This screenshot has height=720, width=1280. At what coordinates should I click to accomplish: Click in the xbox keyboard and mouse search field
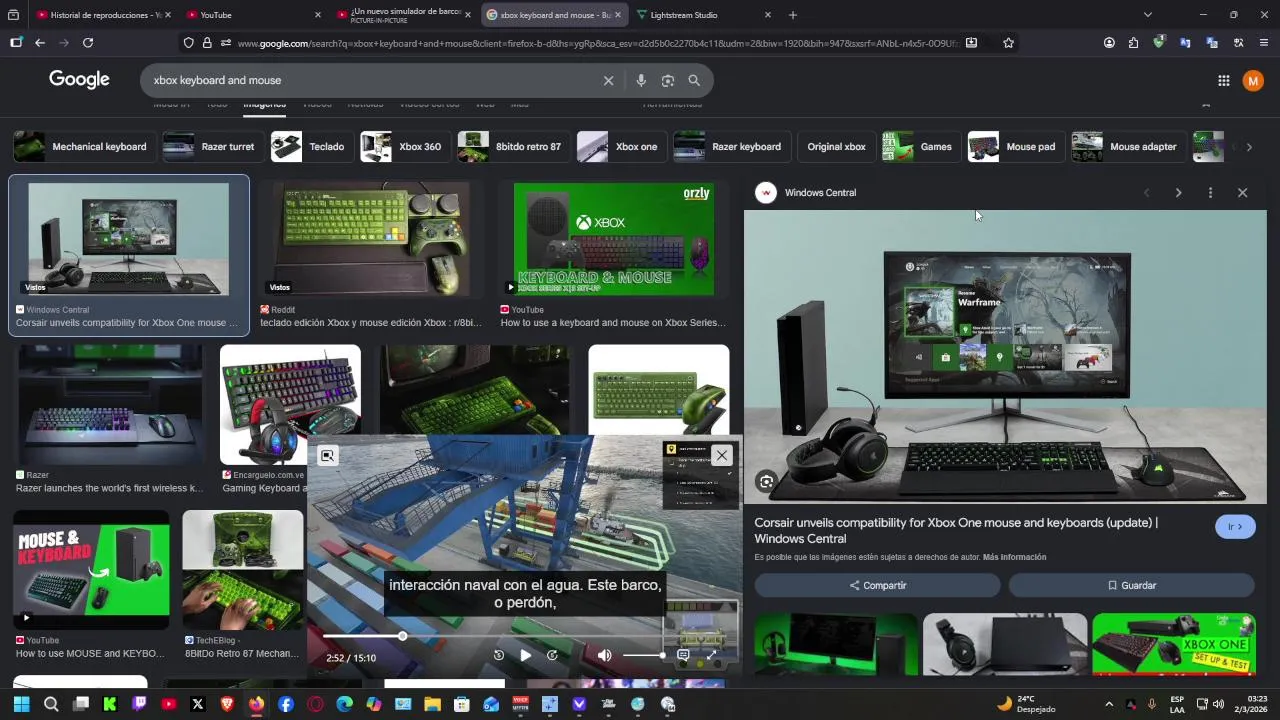pos(370,80)
